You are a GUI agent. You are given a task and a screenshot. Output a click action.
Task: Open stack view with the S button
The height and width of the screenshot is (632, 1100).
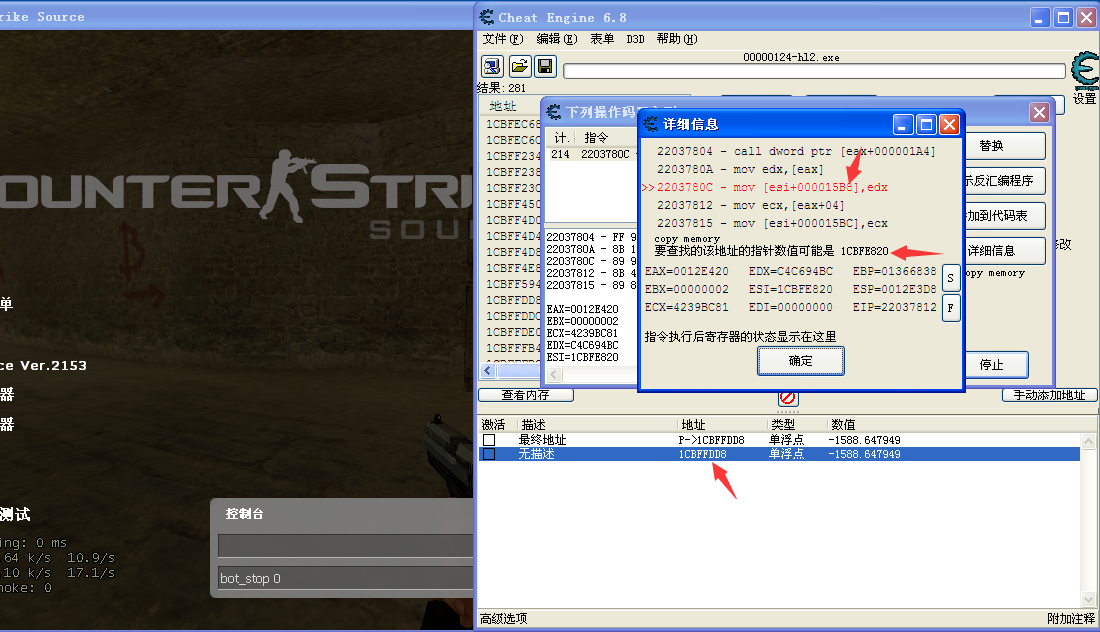(x=950, y=278)
